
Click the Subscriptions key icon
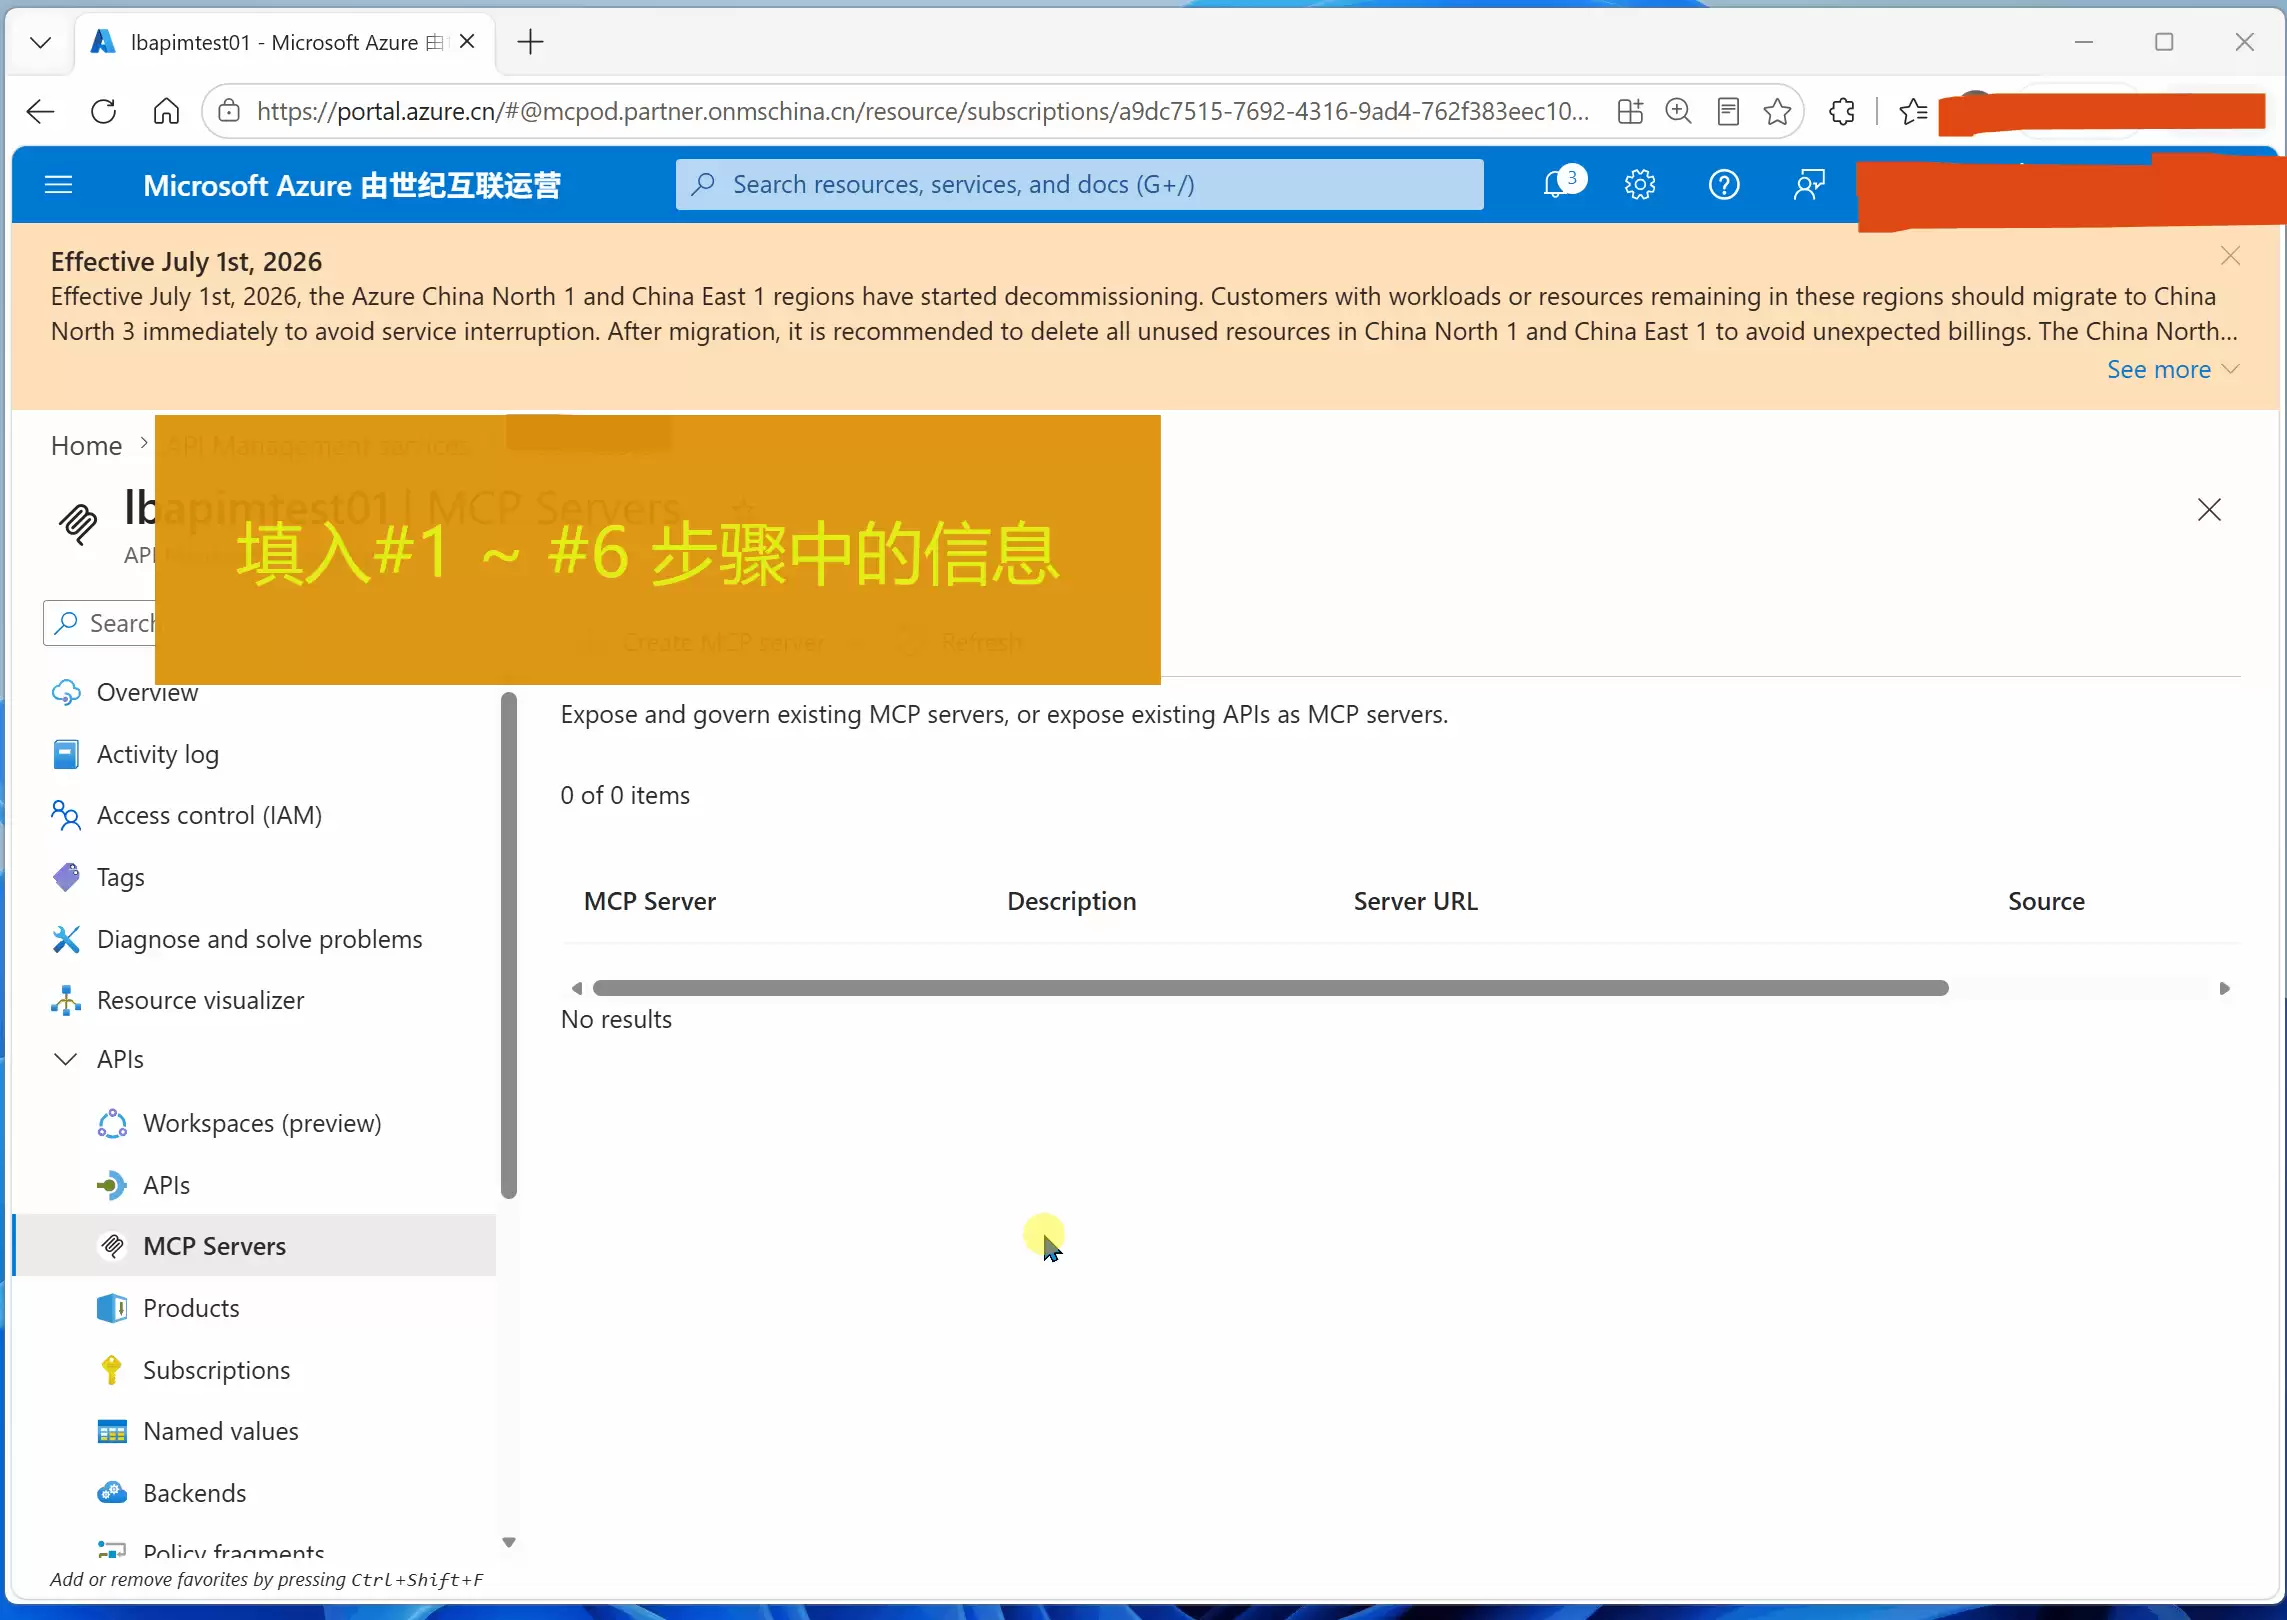112,1370
